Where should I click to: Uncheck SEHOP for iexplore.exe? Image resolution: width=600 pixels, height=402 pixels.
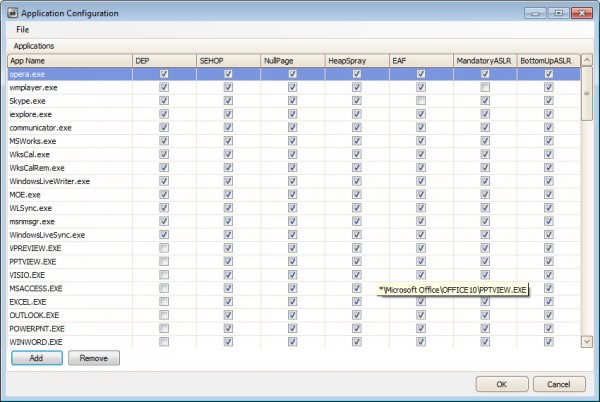tap(228, 114)
